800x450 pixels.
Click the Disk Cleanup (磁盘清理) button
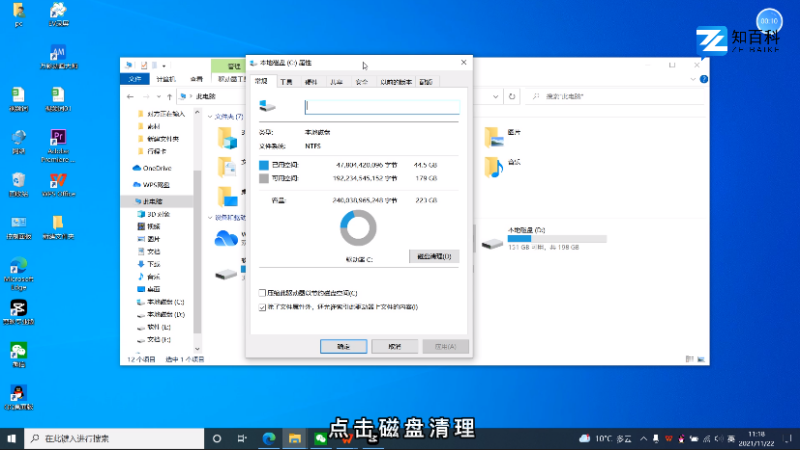click(433, 256)
